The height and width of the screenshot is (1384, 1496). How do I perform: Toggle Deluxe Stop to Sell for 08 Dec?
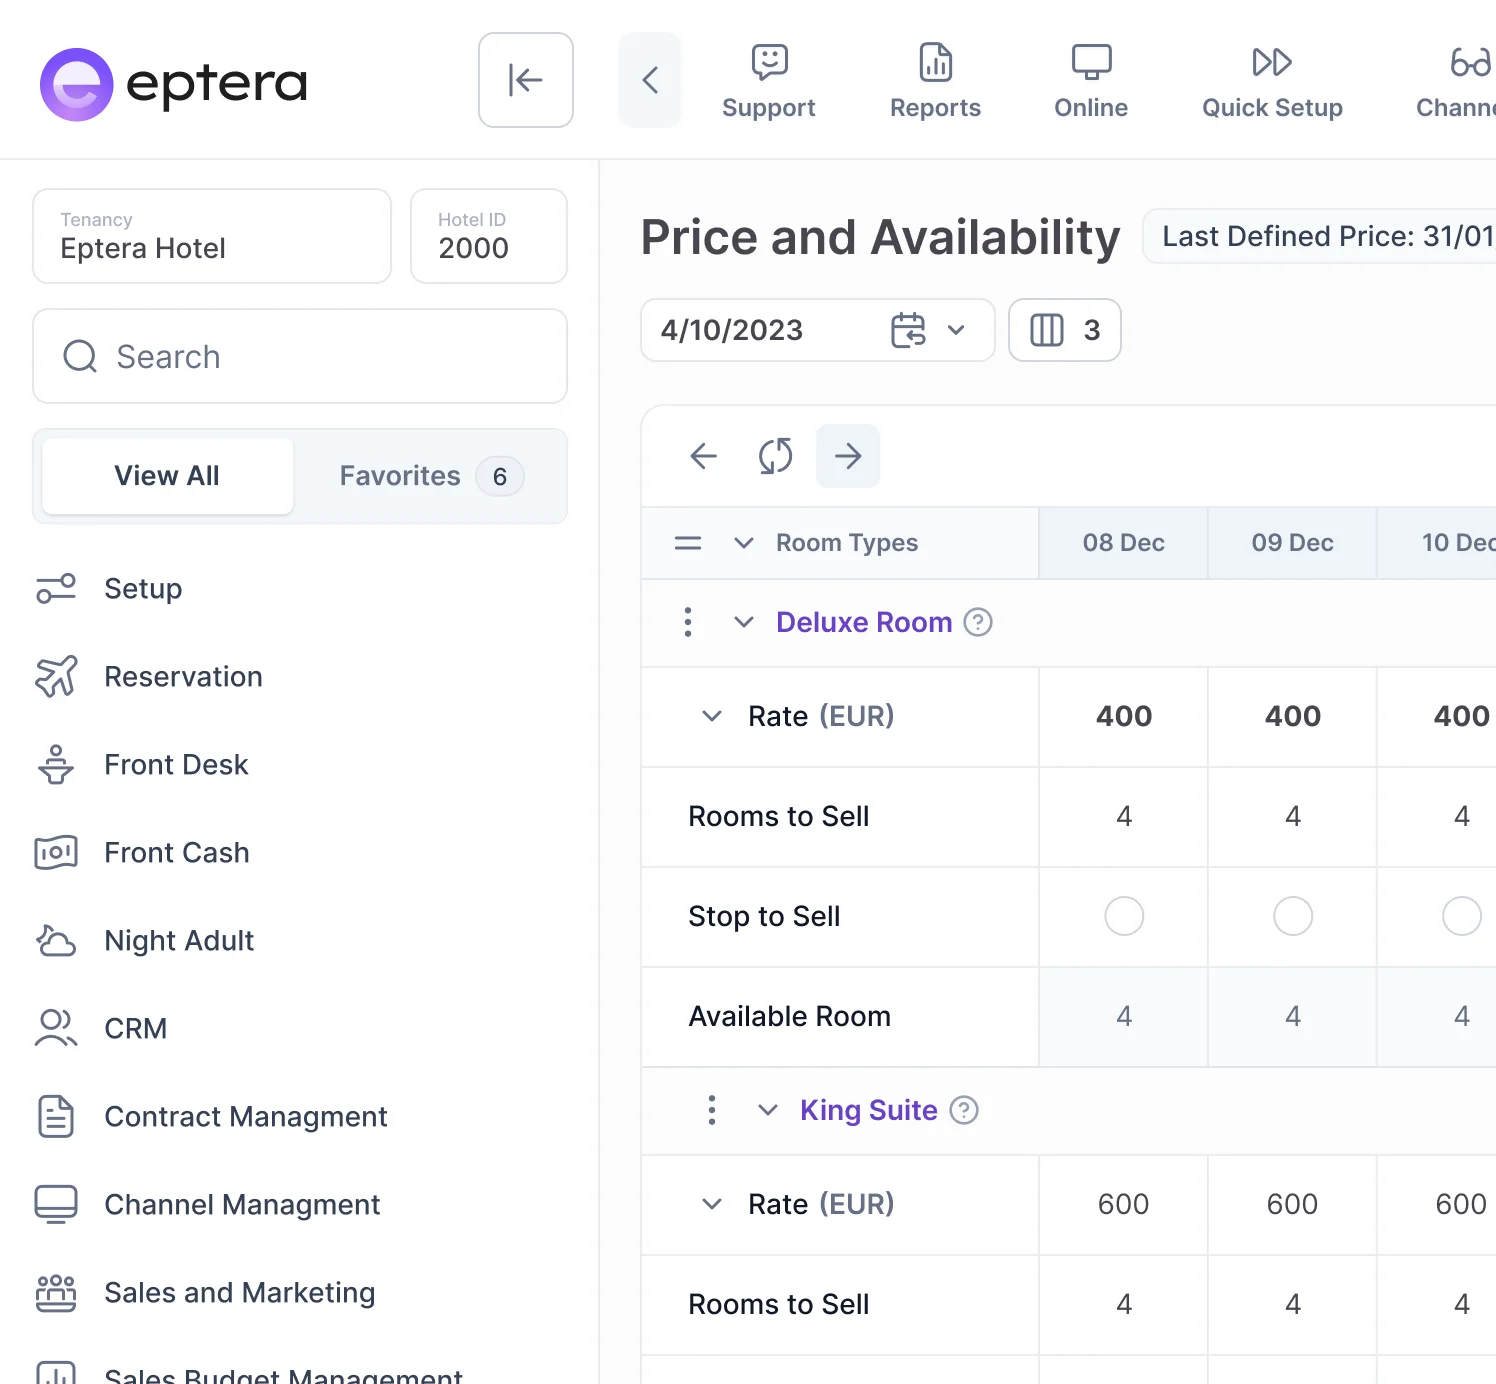[x=1124, y=916]
